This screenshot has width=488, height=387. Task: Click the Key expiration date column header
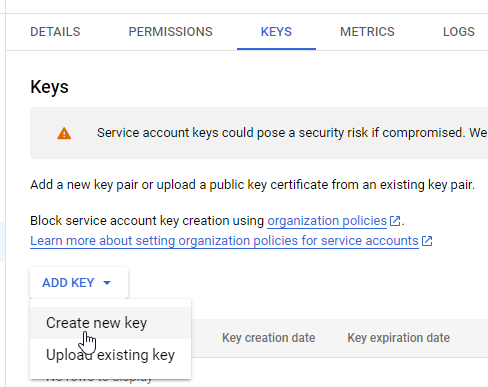tap(399, 338)
